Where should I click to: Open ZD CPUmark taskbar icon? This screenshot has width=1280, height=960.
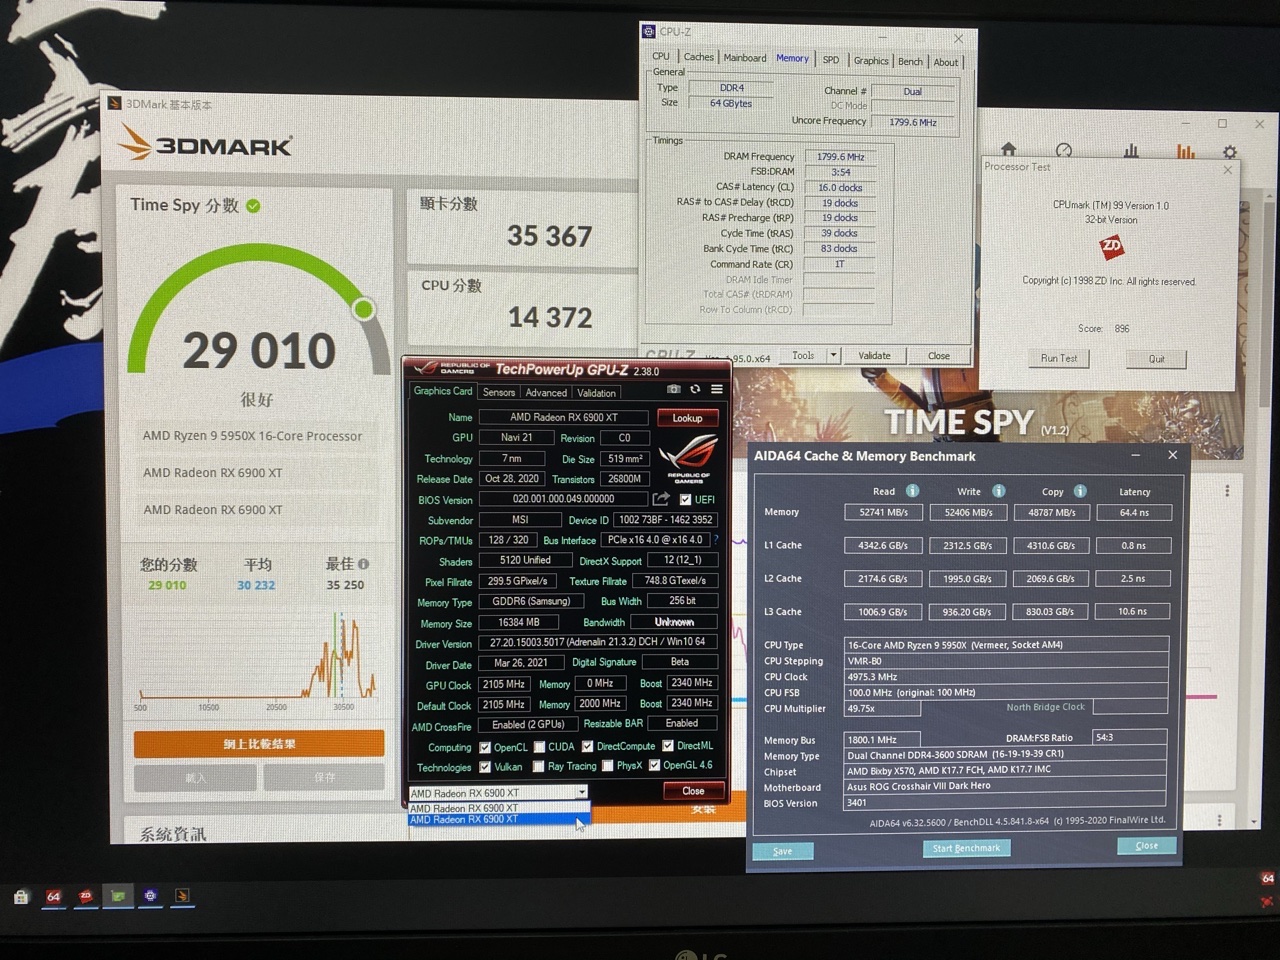86,897
